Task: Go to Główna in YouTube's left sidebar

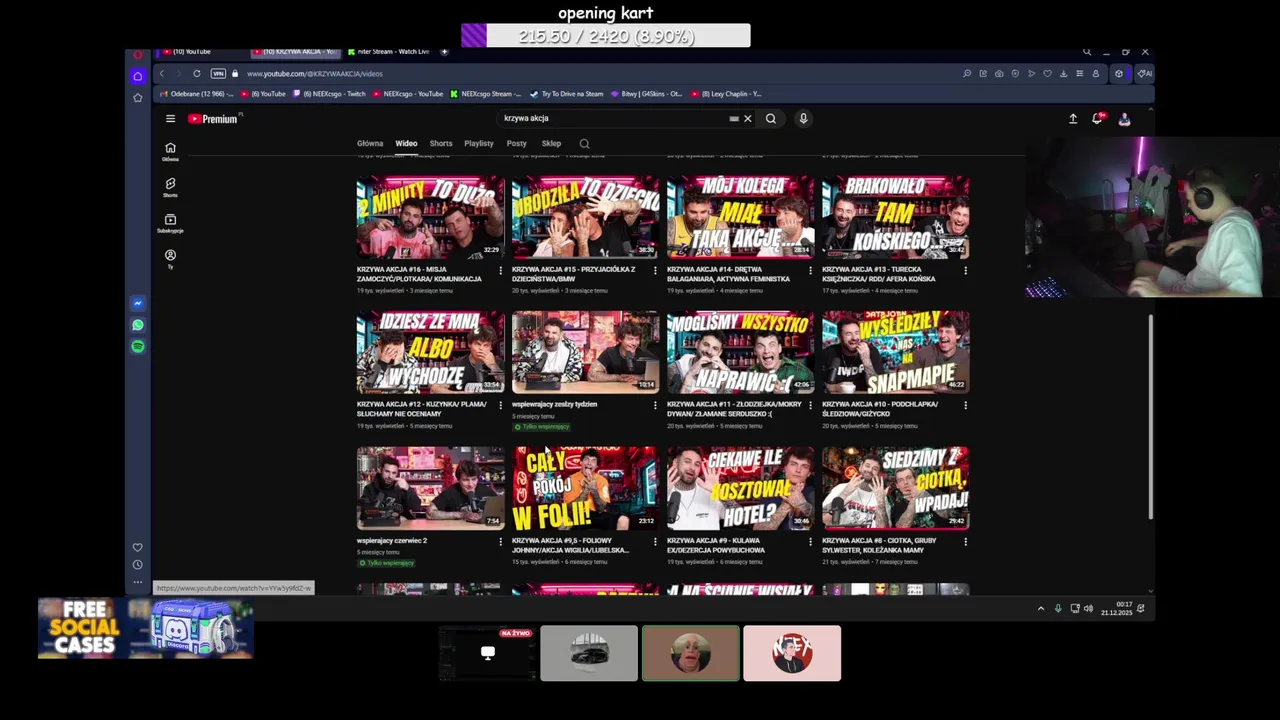Action: tap(170, 151)
